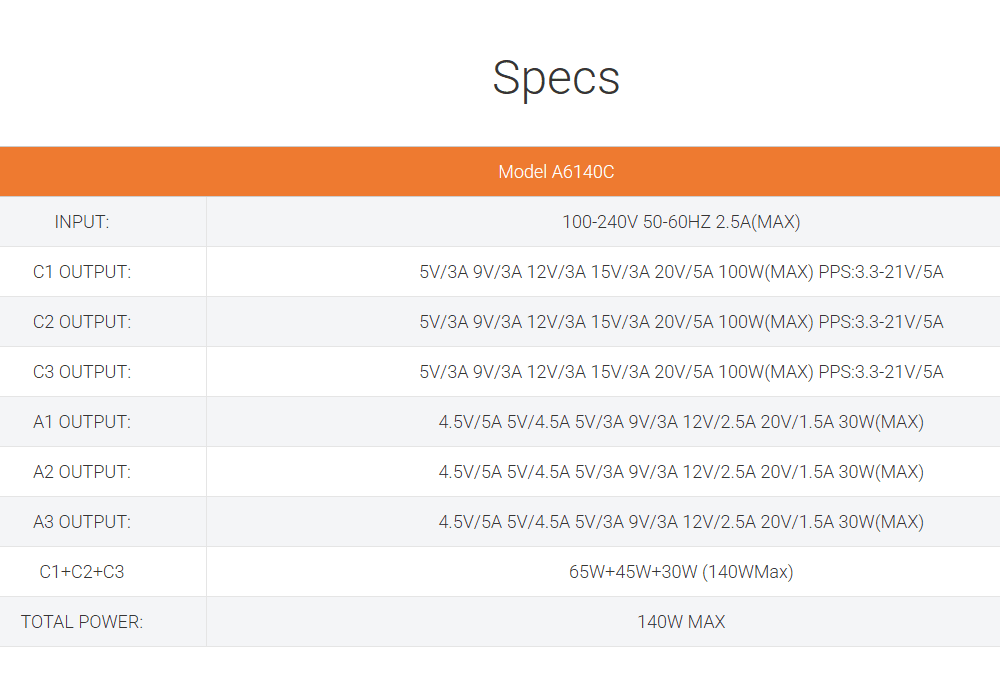Image resolution: width=1000 pixels, height=696 pixels.
Task: Click the 140W MAX value
Action: click(681, 622)
